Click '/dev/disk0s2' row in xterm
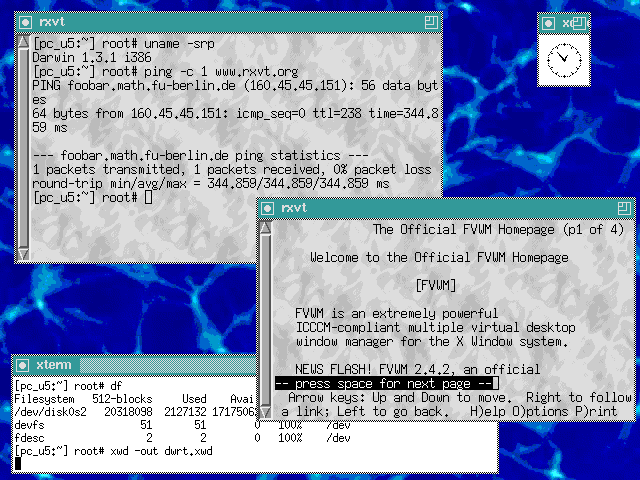 [x=135, y=412]
